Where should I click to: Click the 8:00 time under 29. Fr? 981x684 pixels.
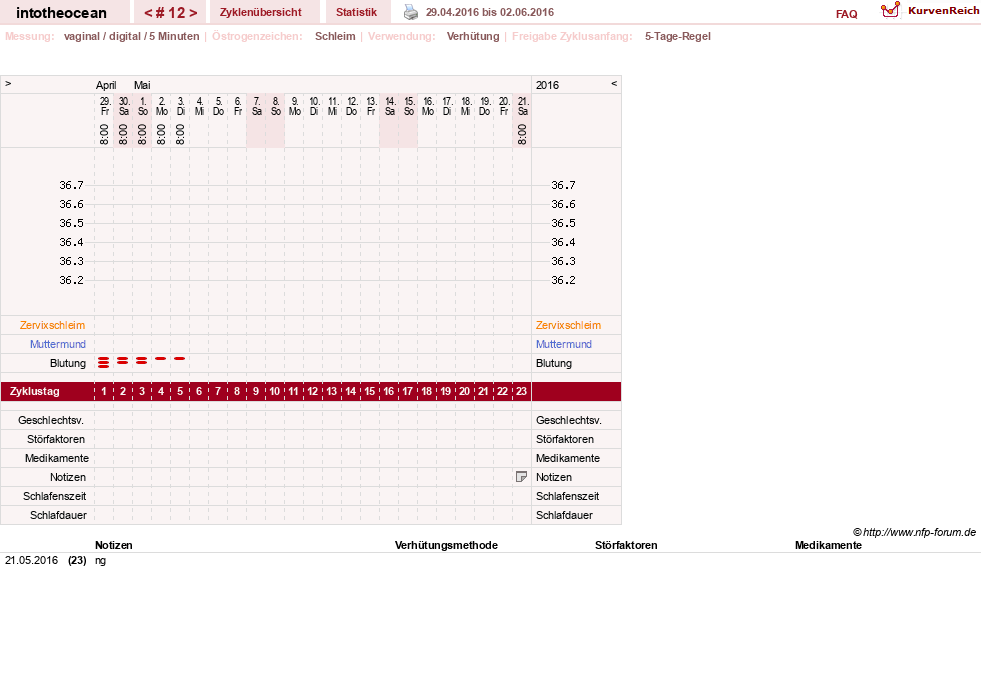pos(104,134)
